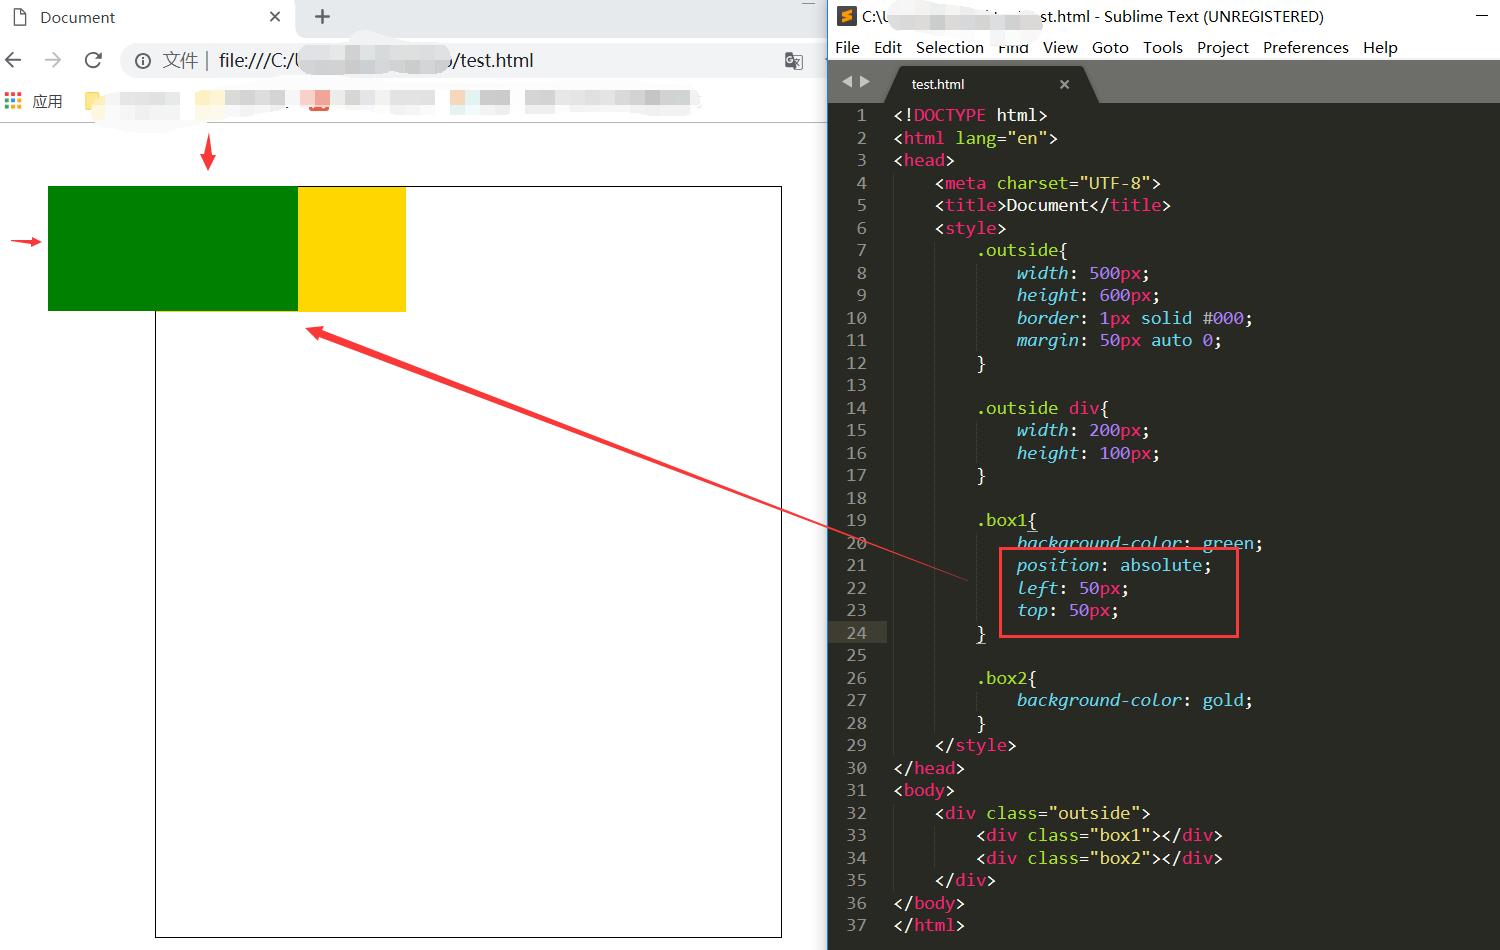Open the Goto menu
Image resolution: width=1500 pixels, height=950 pixels.
coord(1110,47)
